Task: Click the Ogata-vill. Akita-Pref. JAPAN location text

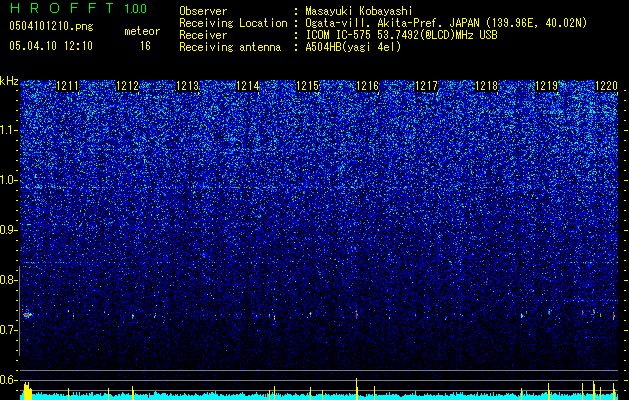Action: pos(446,23)
